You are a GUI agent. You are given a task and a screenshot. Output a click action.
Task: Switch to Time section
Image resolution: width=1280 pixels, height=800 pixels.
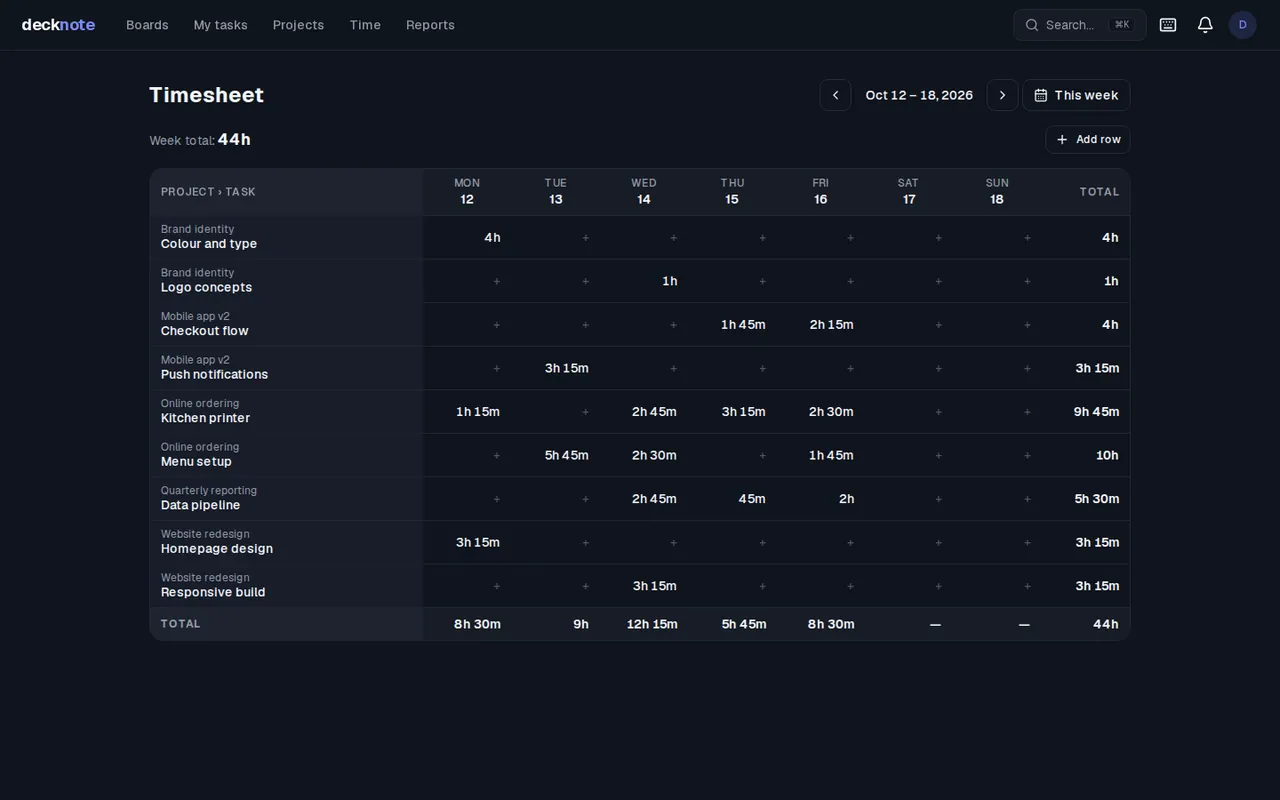click(x=365, y=25)
